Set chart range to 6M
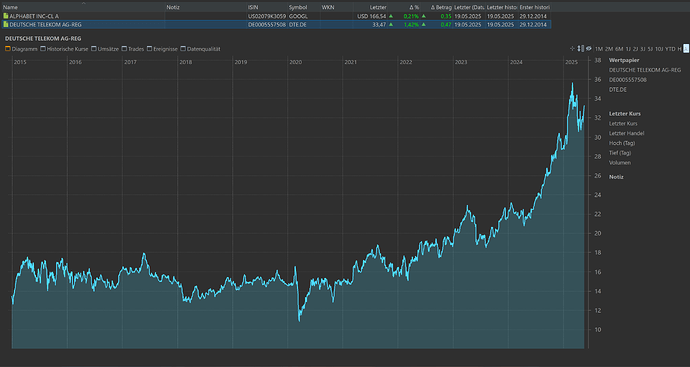The height and width of the screenshot is (367, 690). (619, 49)
